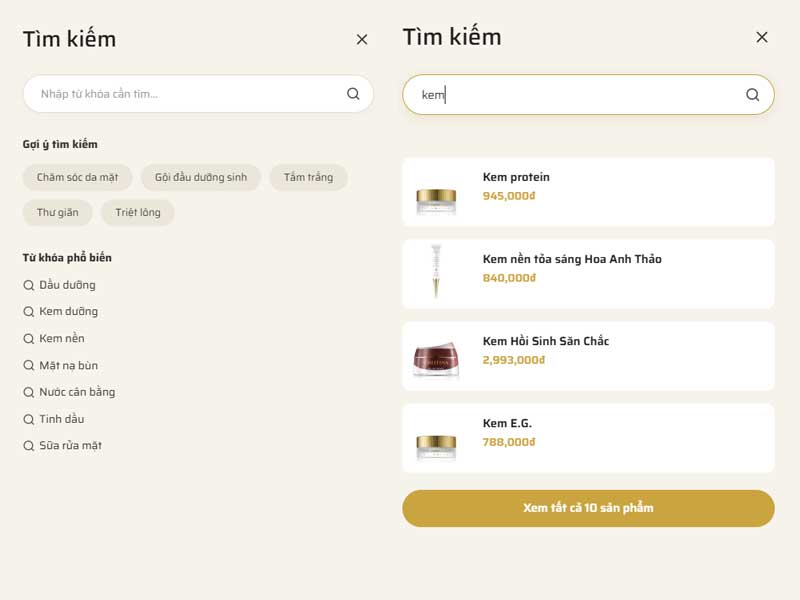Pick the Thư giãn suggestion chip
800x600 pixels.
[58, 212]
